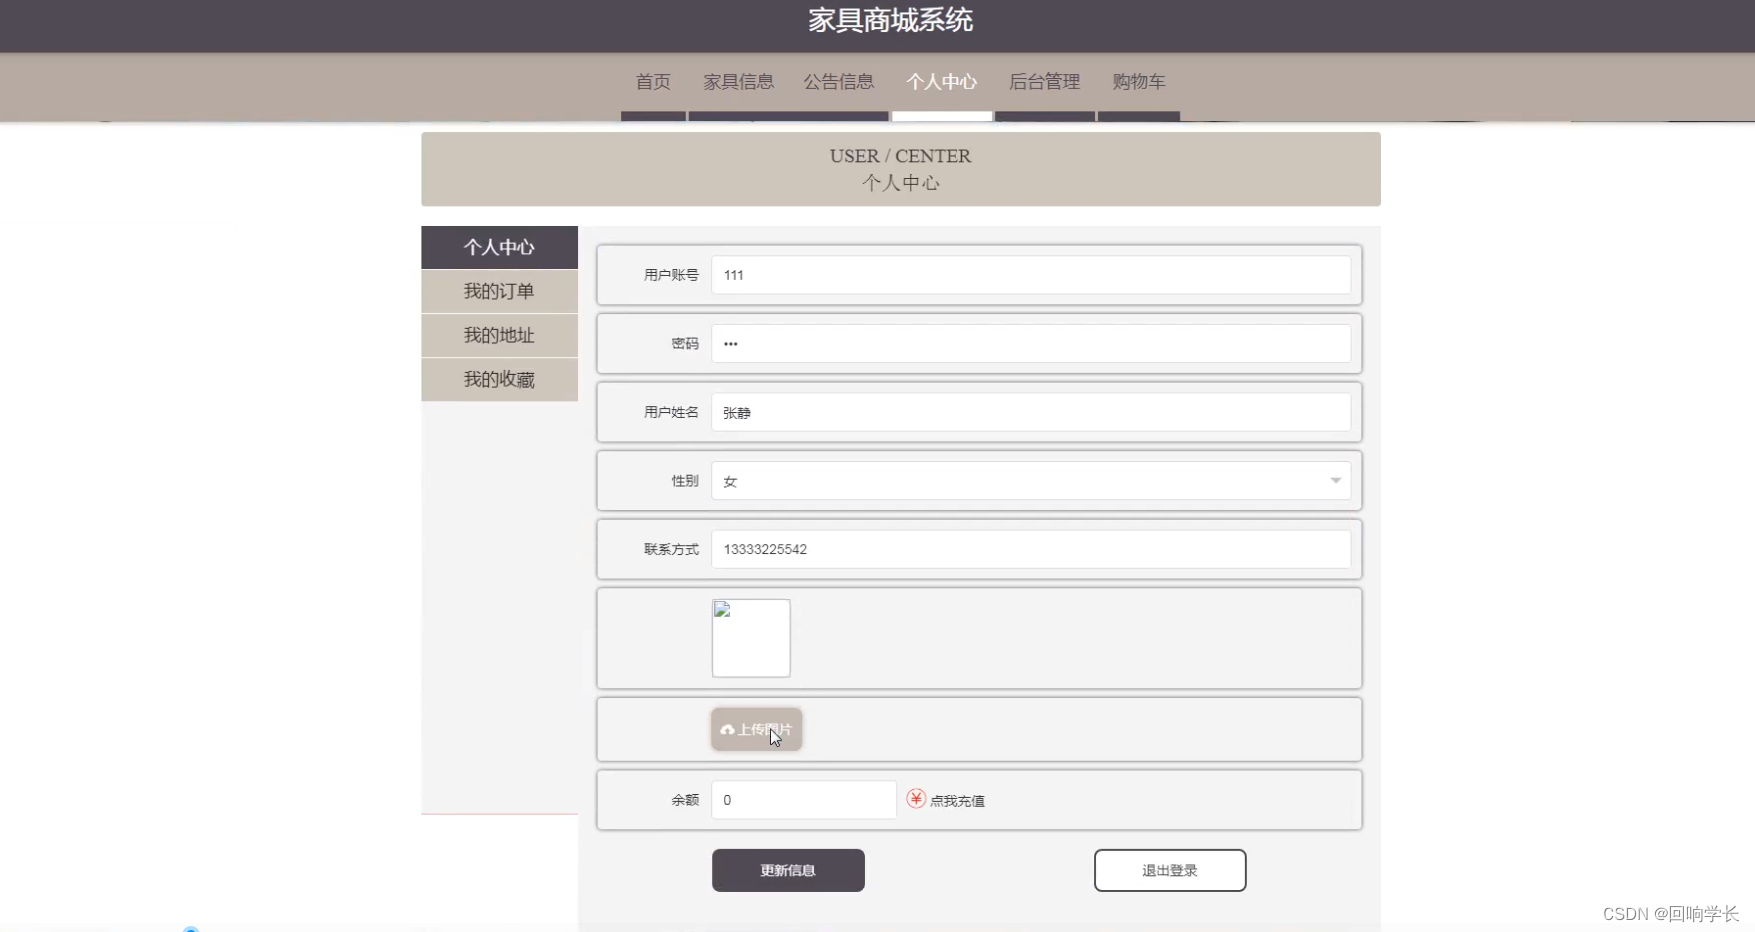Switch to the 首页 tab

(x=652, y=82)
